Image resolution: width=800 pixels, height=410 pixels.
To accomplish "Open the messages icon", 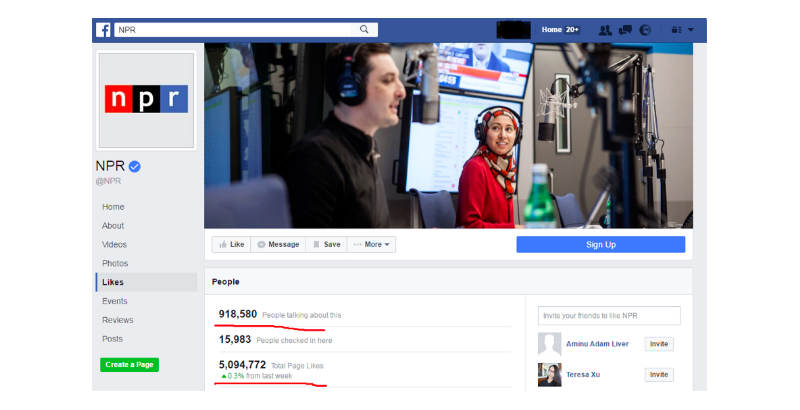I will 625,30.
